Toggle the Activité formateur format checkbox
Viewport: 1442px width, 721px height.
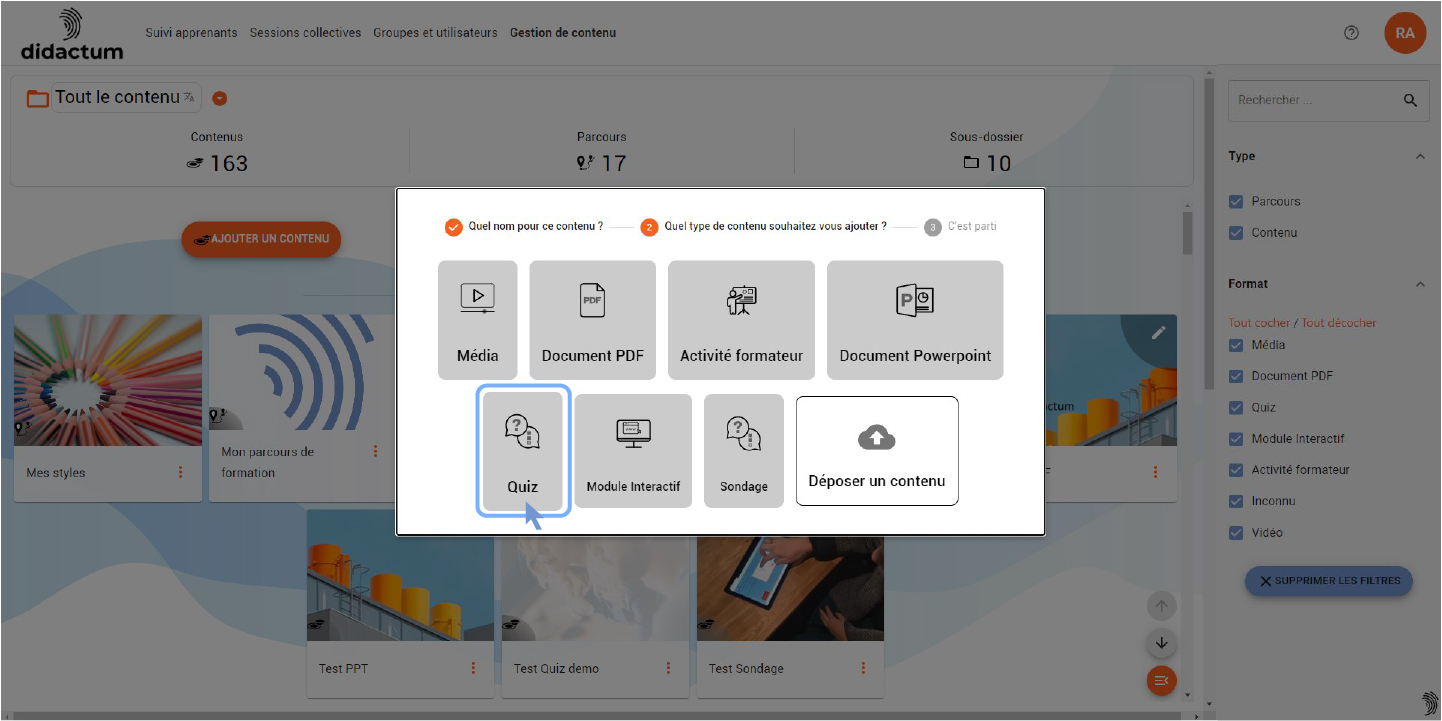(1237, 470)
